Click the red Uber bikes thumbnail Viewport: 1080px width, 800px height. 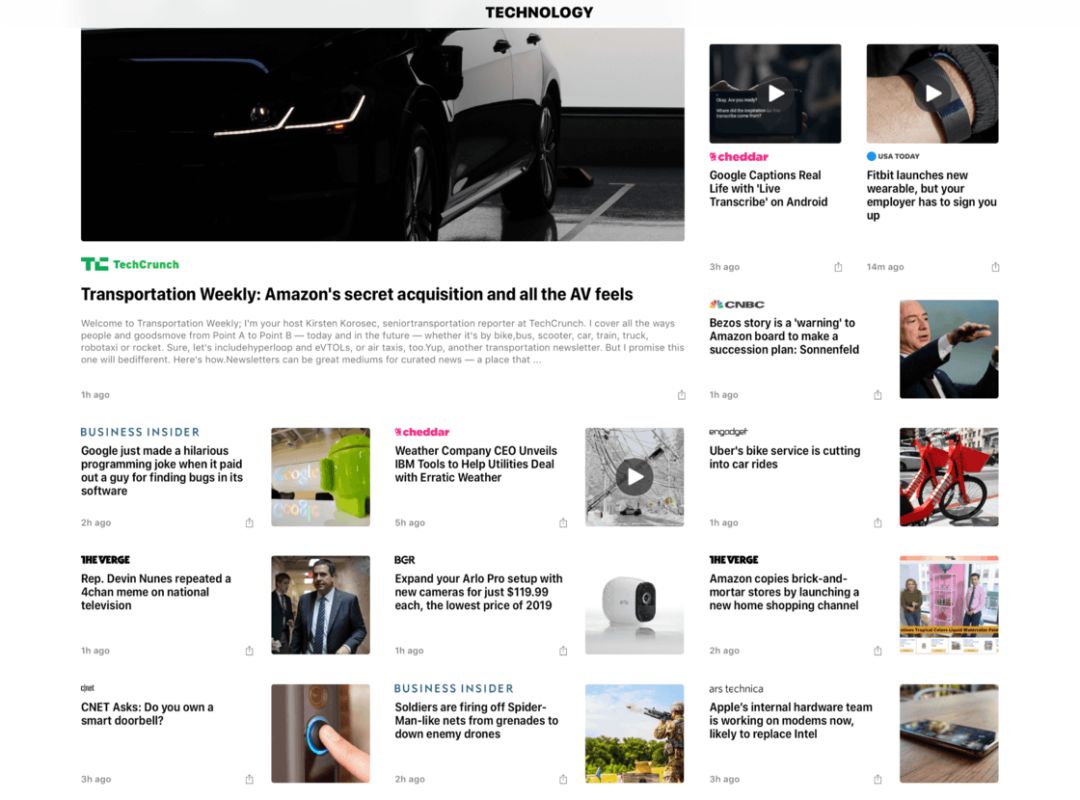click(948, 477)
